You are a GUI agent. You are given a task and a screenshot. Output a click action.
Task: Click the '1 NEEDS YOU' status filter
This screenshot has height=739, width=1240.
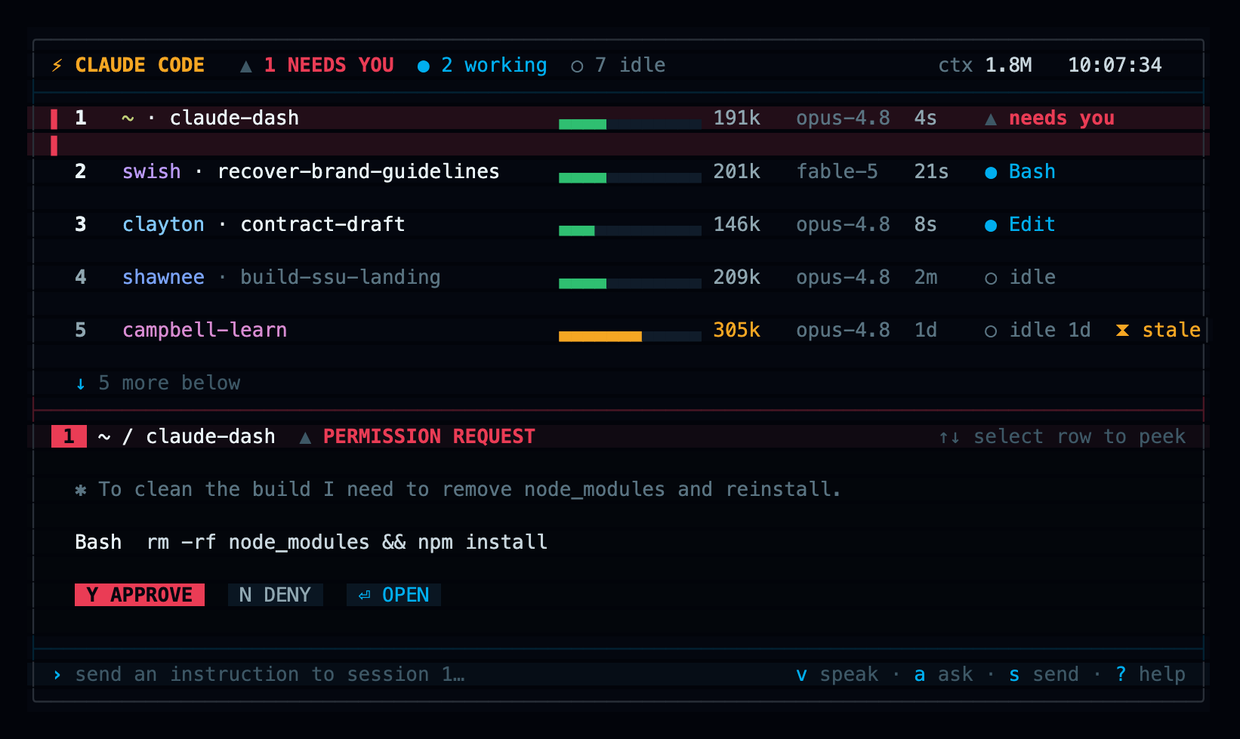317,65
